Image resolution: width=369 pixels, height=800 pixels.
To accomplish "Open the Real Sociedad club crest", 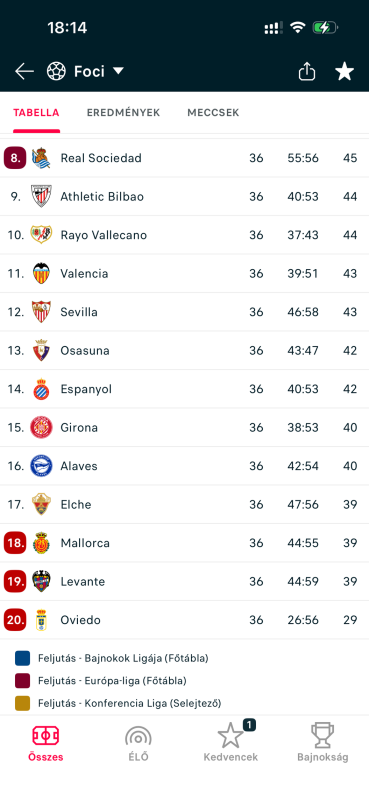I will tap(41, 158).
